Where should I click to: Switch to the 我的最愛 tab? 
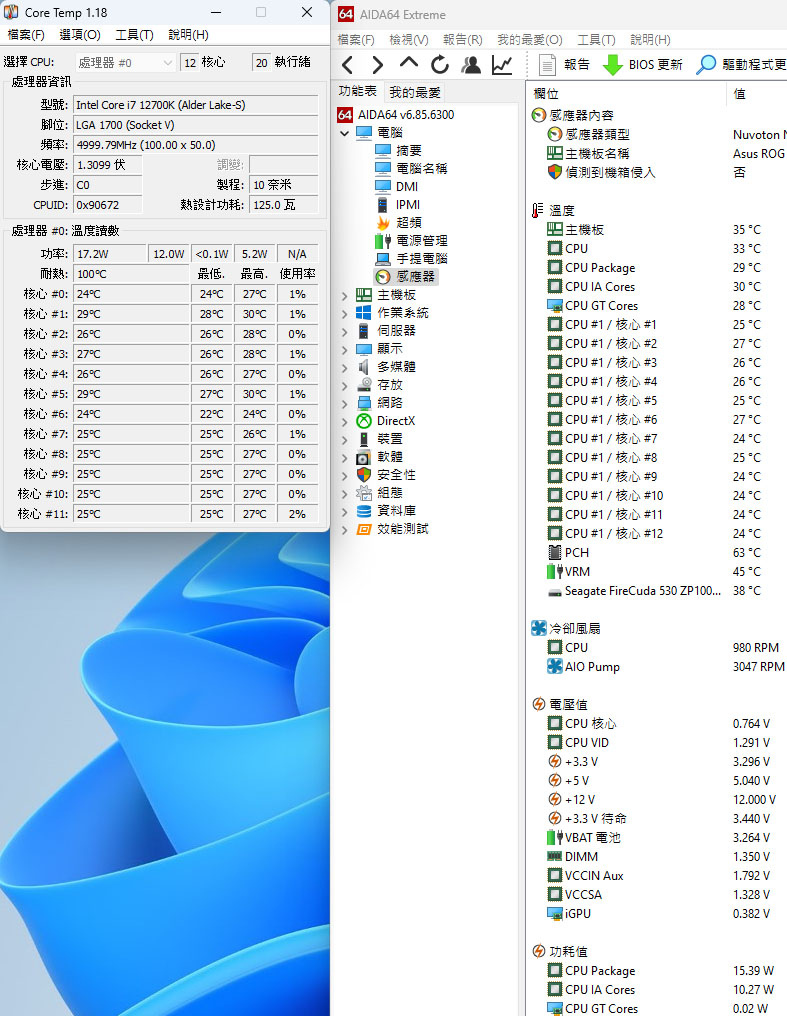click(415, 92)
